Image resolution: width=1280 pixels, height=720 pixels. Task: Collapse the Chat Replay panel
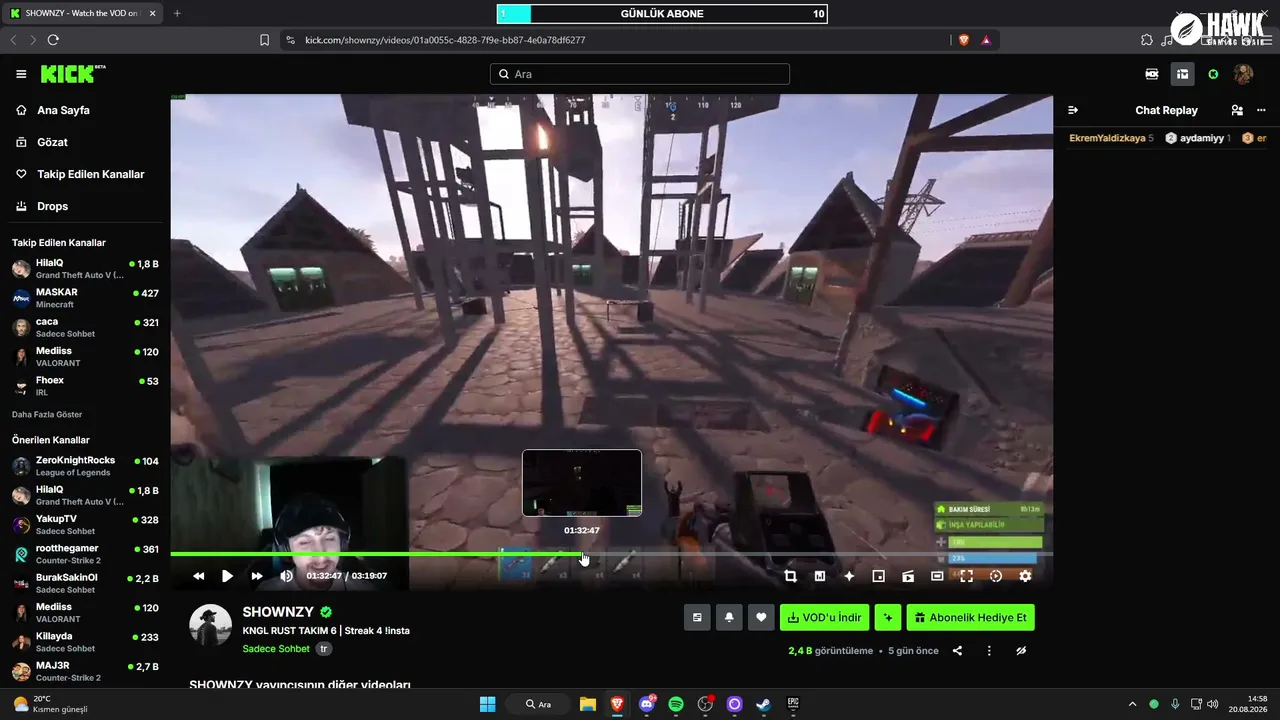[1073, 110]
